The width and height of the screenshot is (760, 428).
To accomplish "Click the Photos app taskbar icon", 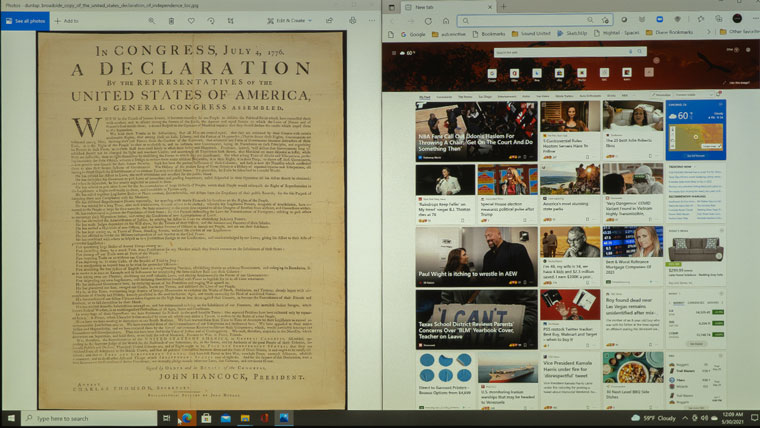I will (284, 417).
